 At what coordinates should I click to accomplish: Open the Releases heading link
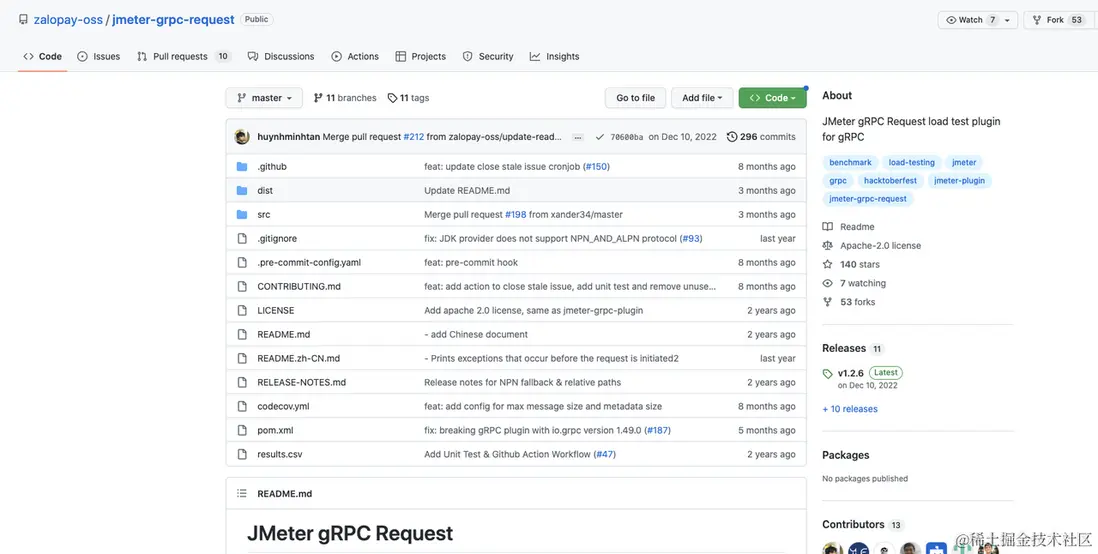[x=844, y=348]
